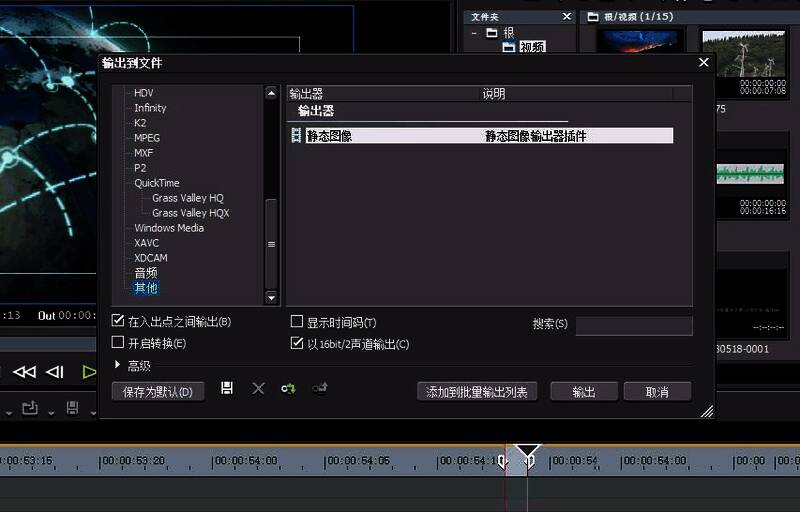This screenshot has height=512, width=800.
Task: Close the 输出到文件 dialog
Action: pyautogui.click(x=704, y=62)
